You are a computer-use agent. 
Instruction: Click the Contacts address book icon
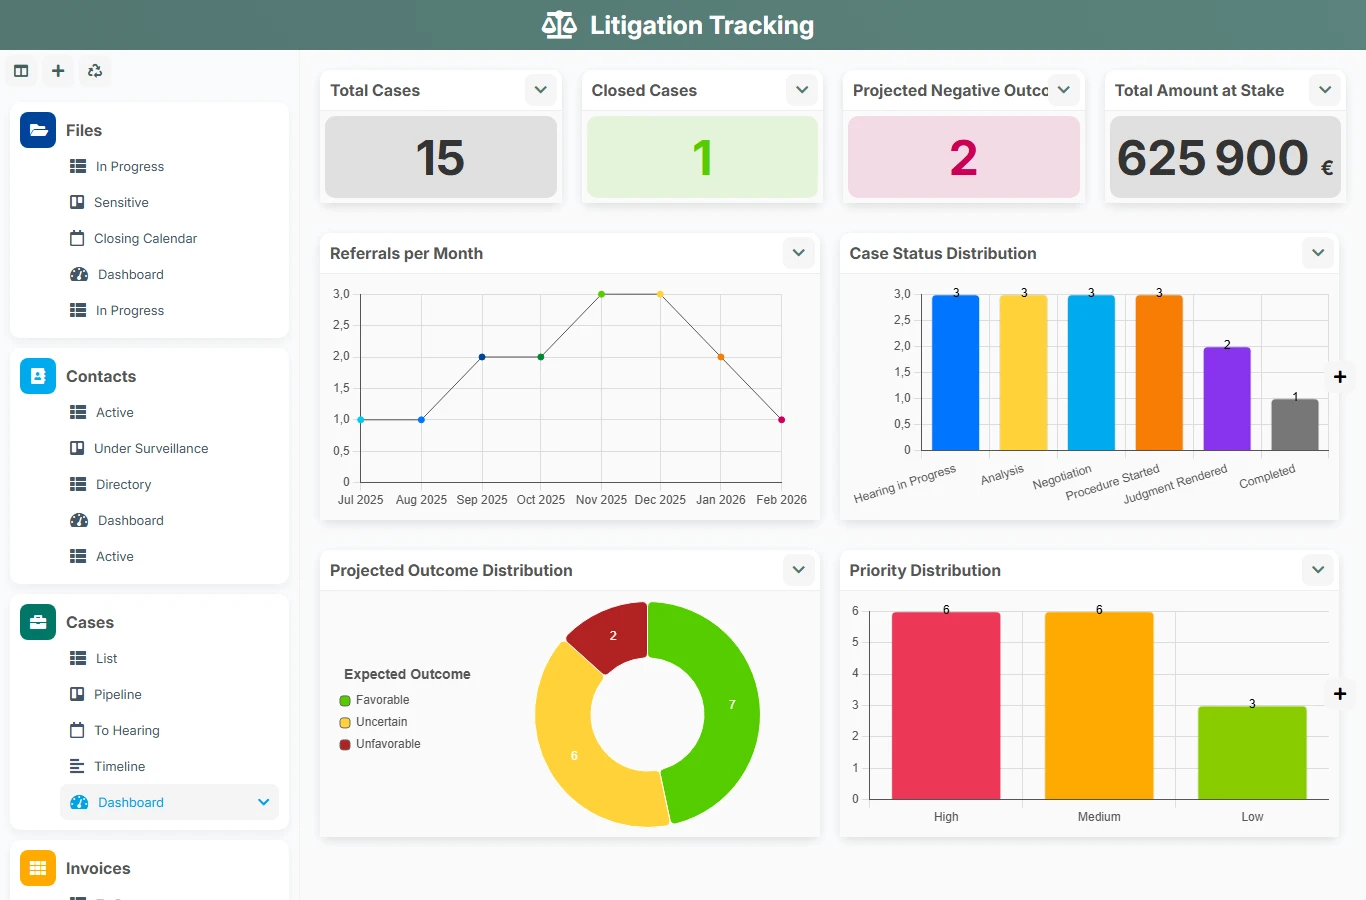coord(38,376)
